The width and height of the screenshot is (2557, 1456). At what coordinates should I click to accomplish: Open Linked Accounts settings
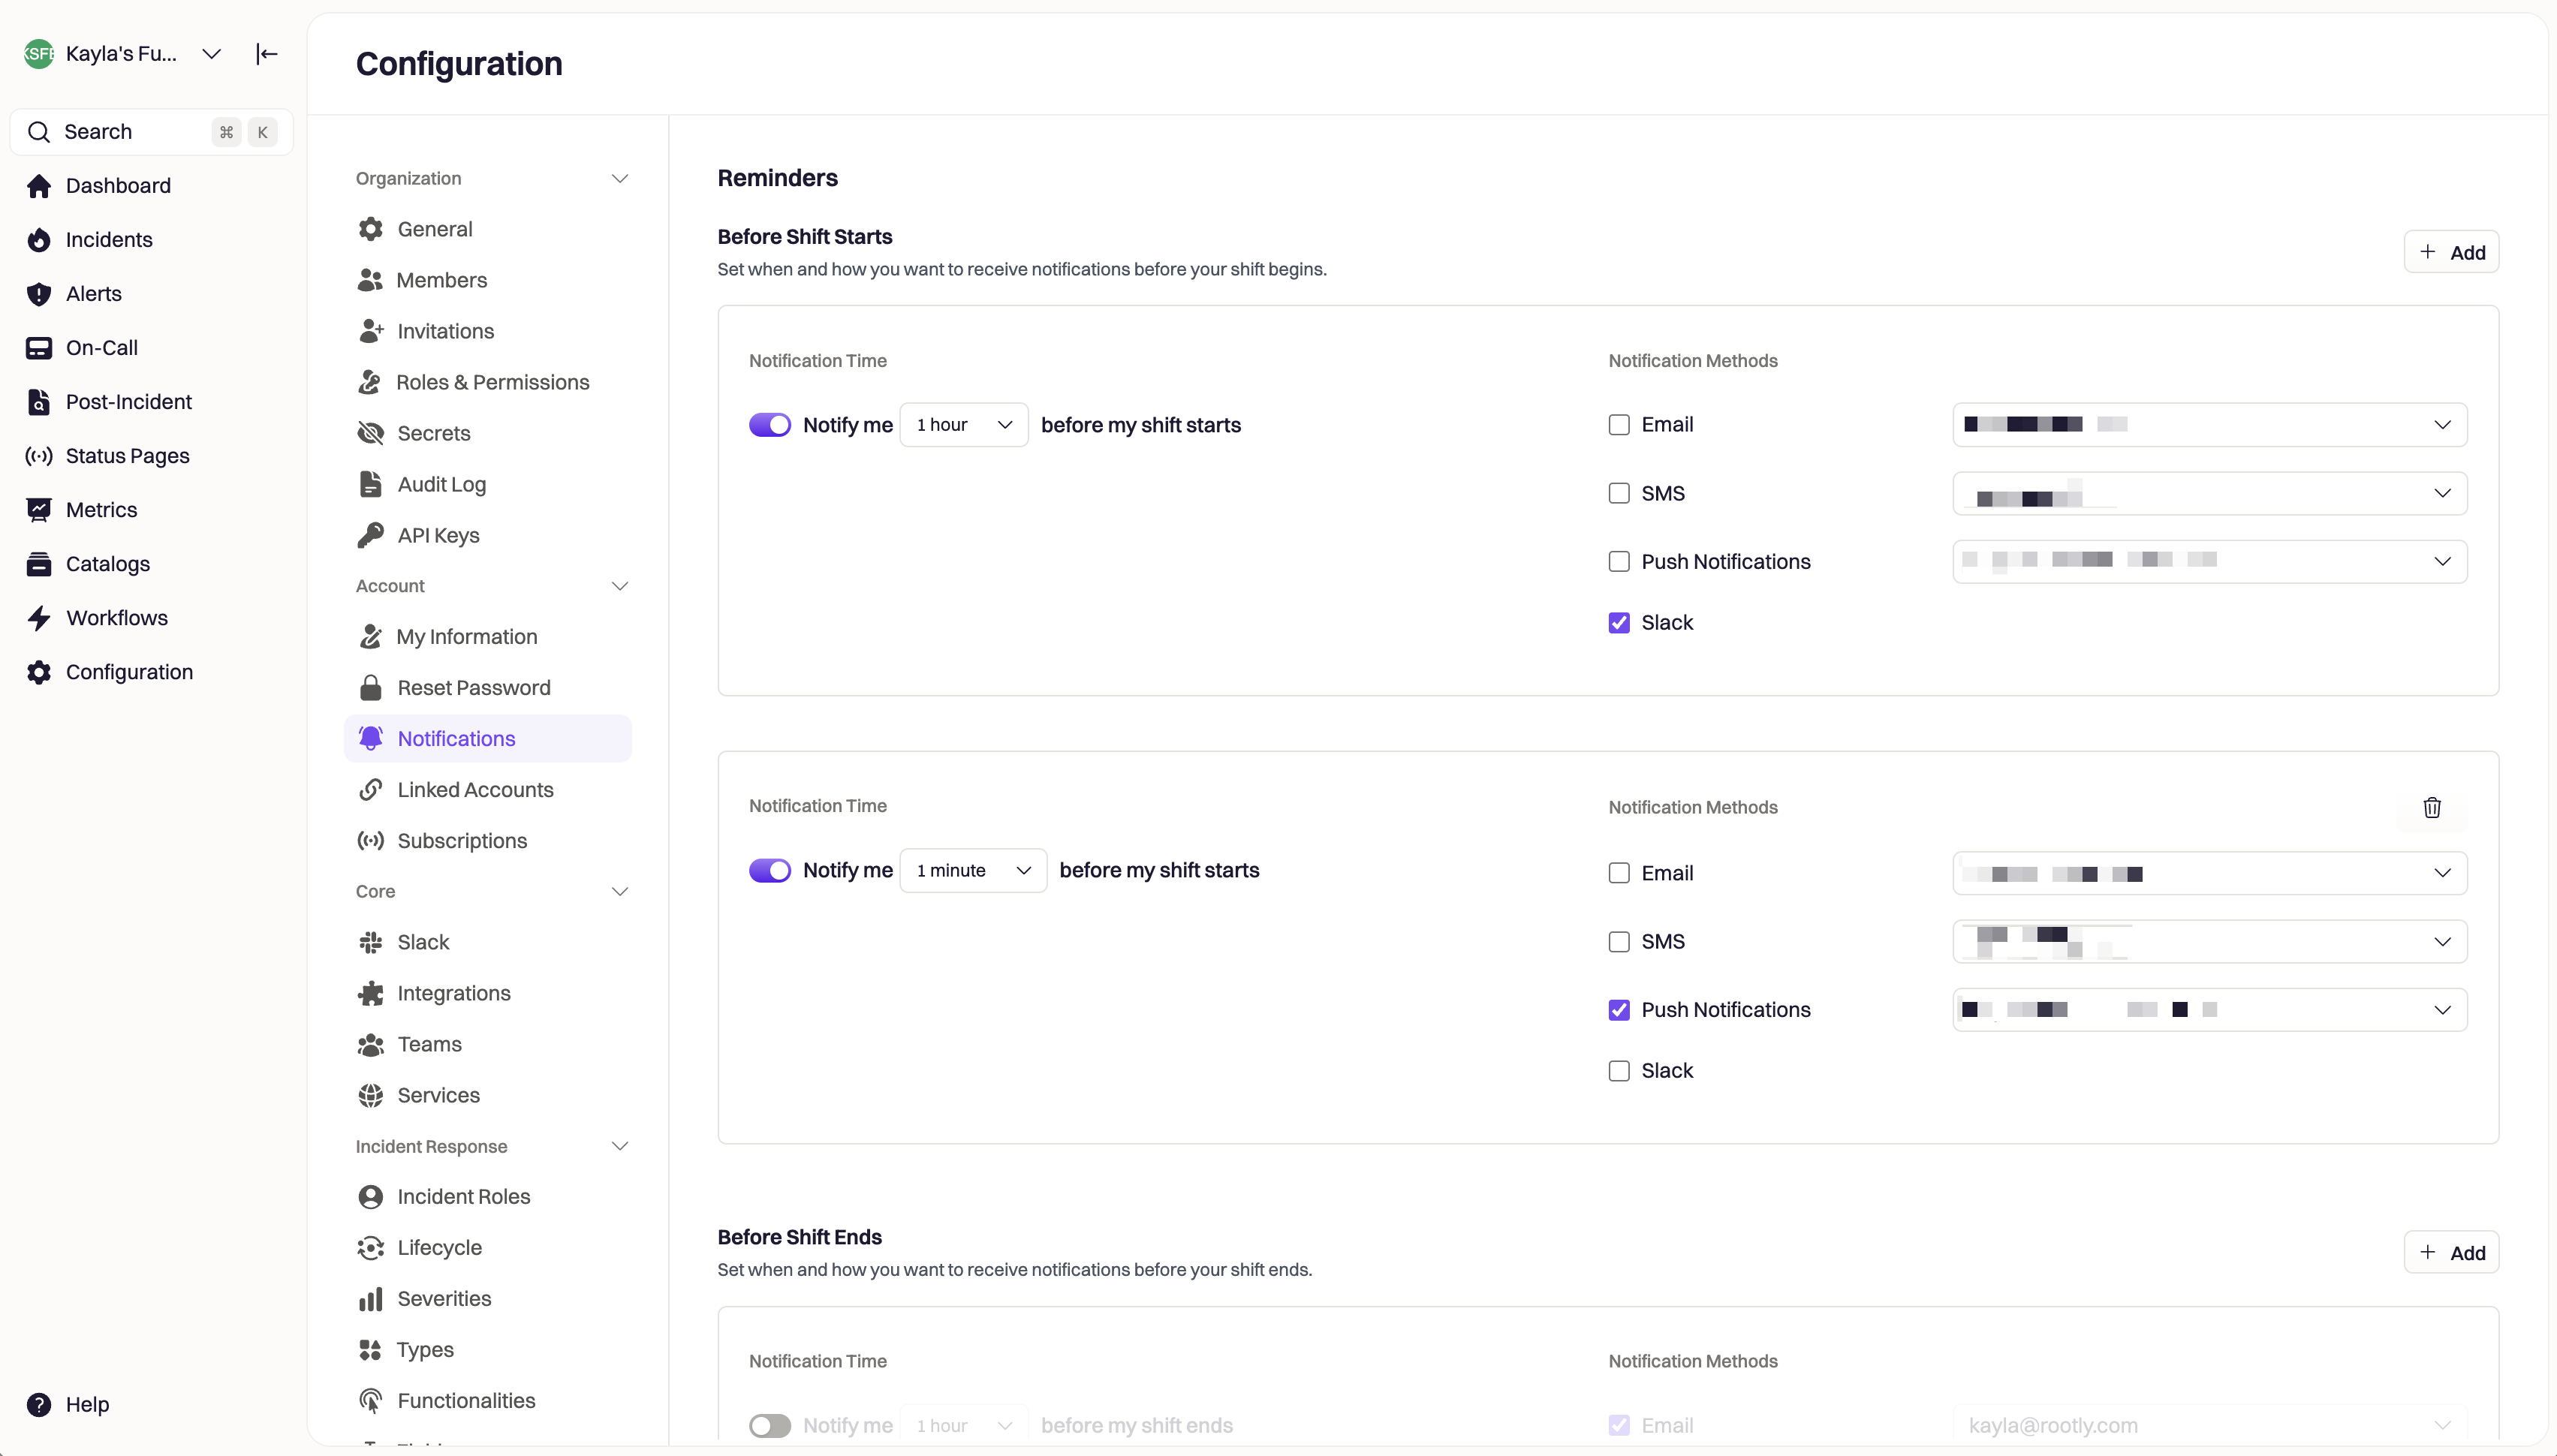[474, 790]
